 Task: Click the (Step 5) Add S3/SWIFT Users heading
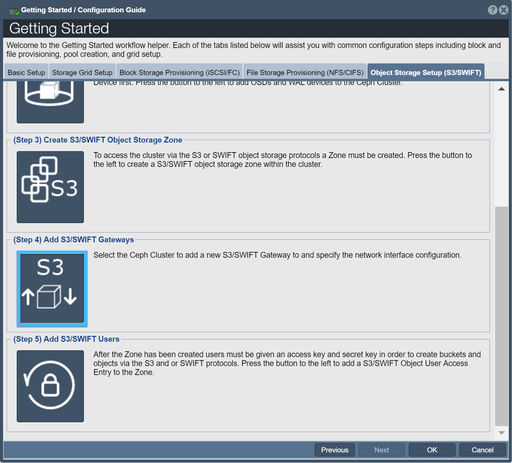tap(66, 339)
